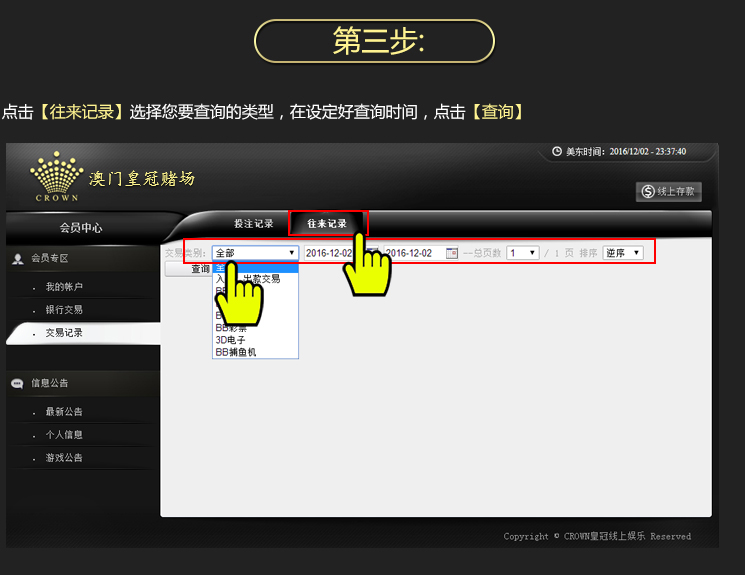Open 最新公告 announcements
Screen dimensions: 745x575
click(x=64, y=412)
